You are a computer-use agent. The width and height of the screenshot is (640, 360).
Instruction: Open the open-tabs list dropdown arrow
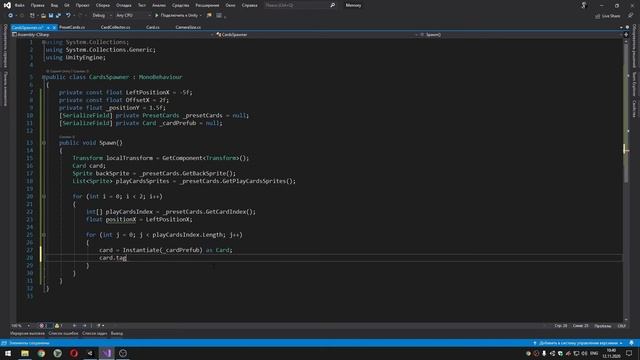(x=621, y=27)
